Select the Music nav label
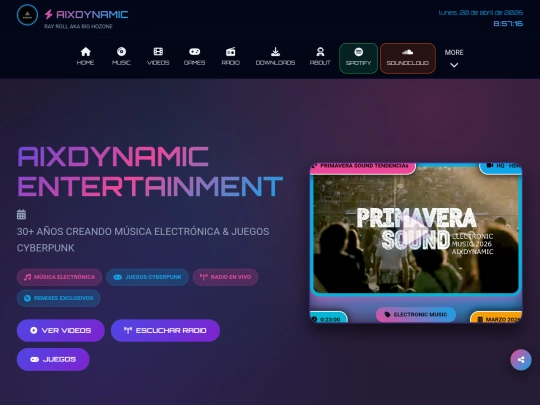The height and width of the screenshot is (405, 540). tap(121, 63)
